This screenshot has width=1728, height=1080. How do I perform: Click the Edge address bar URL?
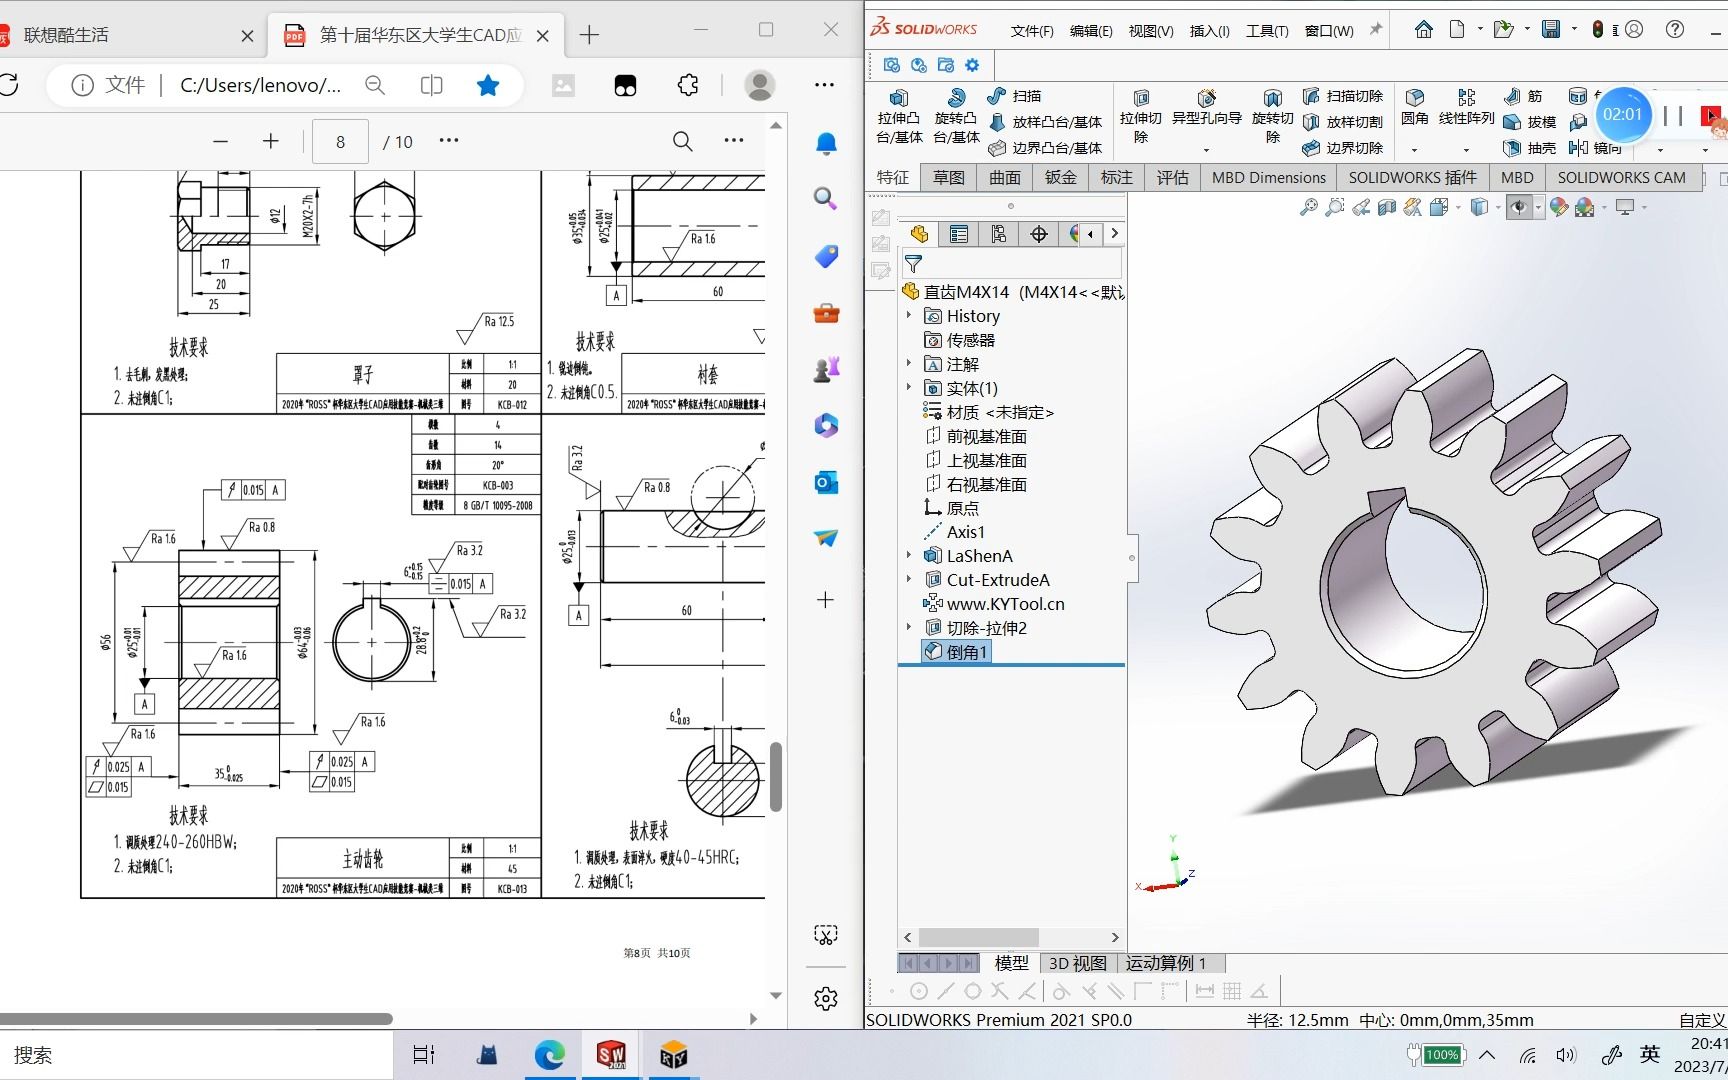pos(261,86)
